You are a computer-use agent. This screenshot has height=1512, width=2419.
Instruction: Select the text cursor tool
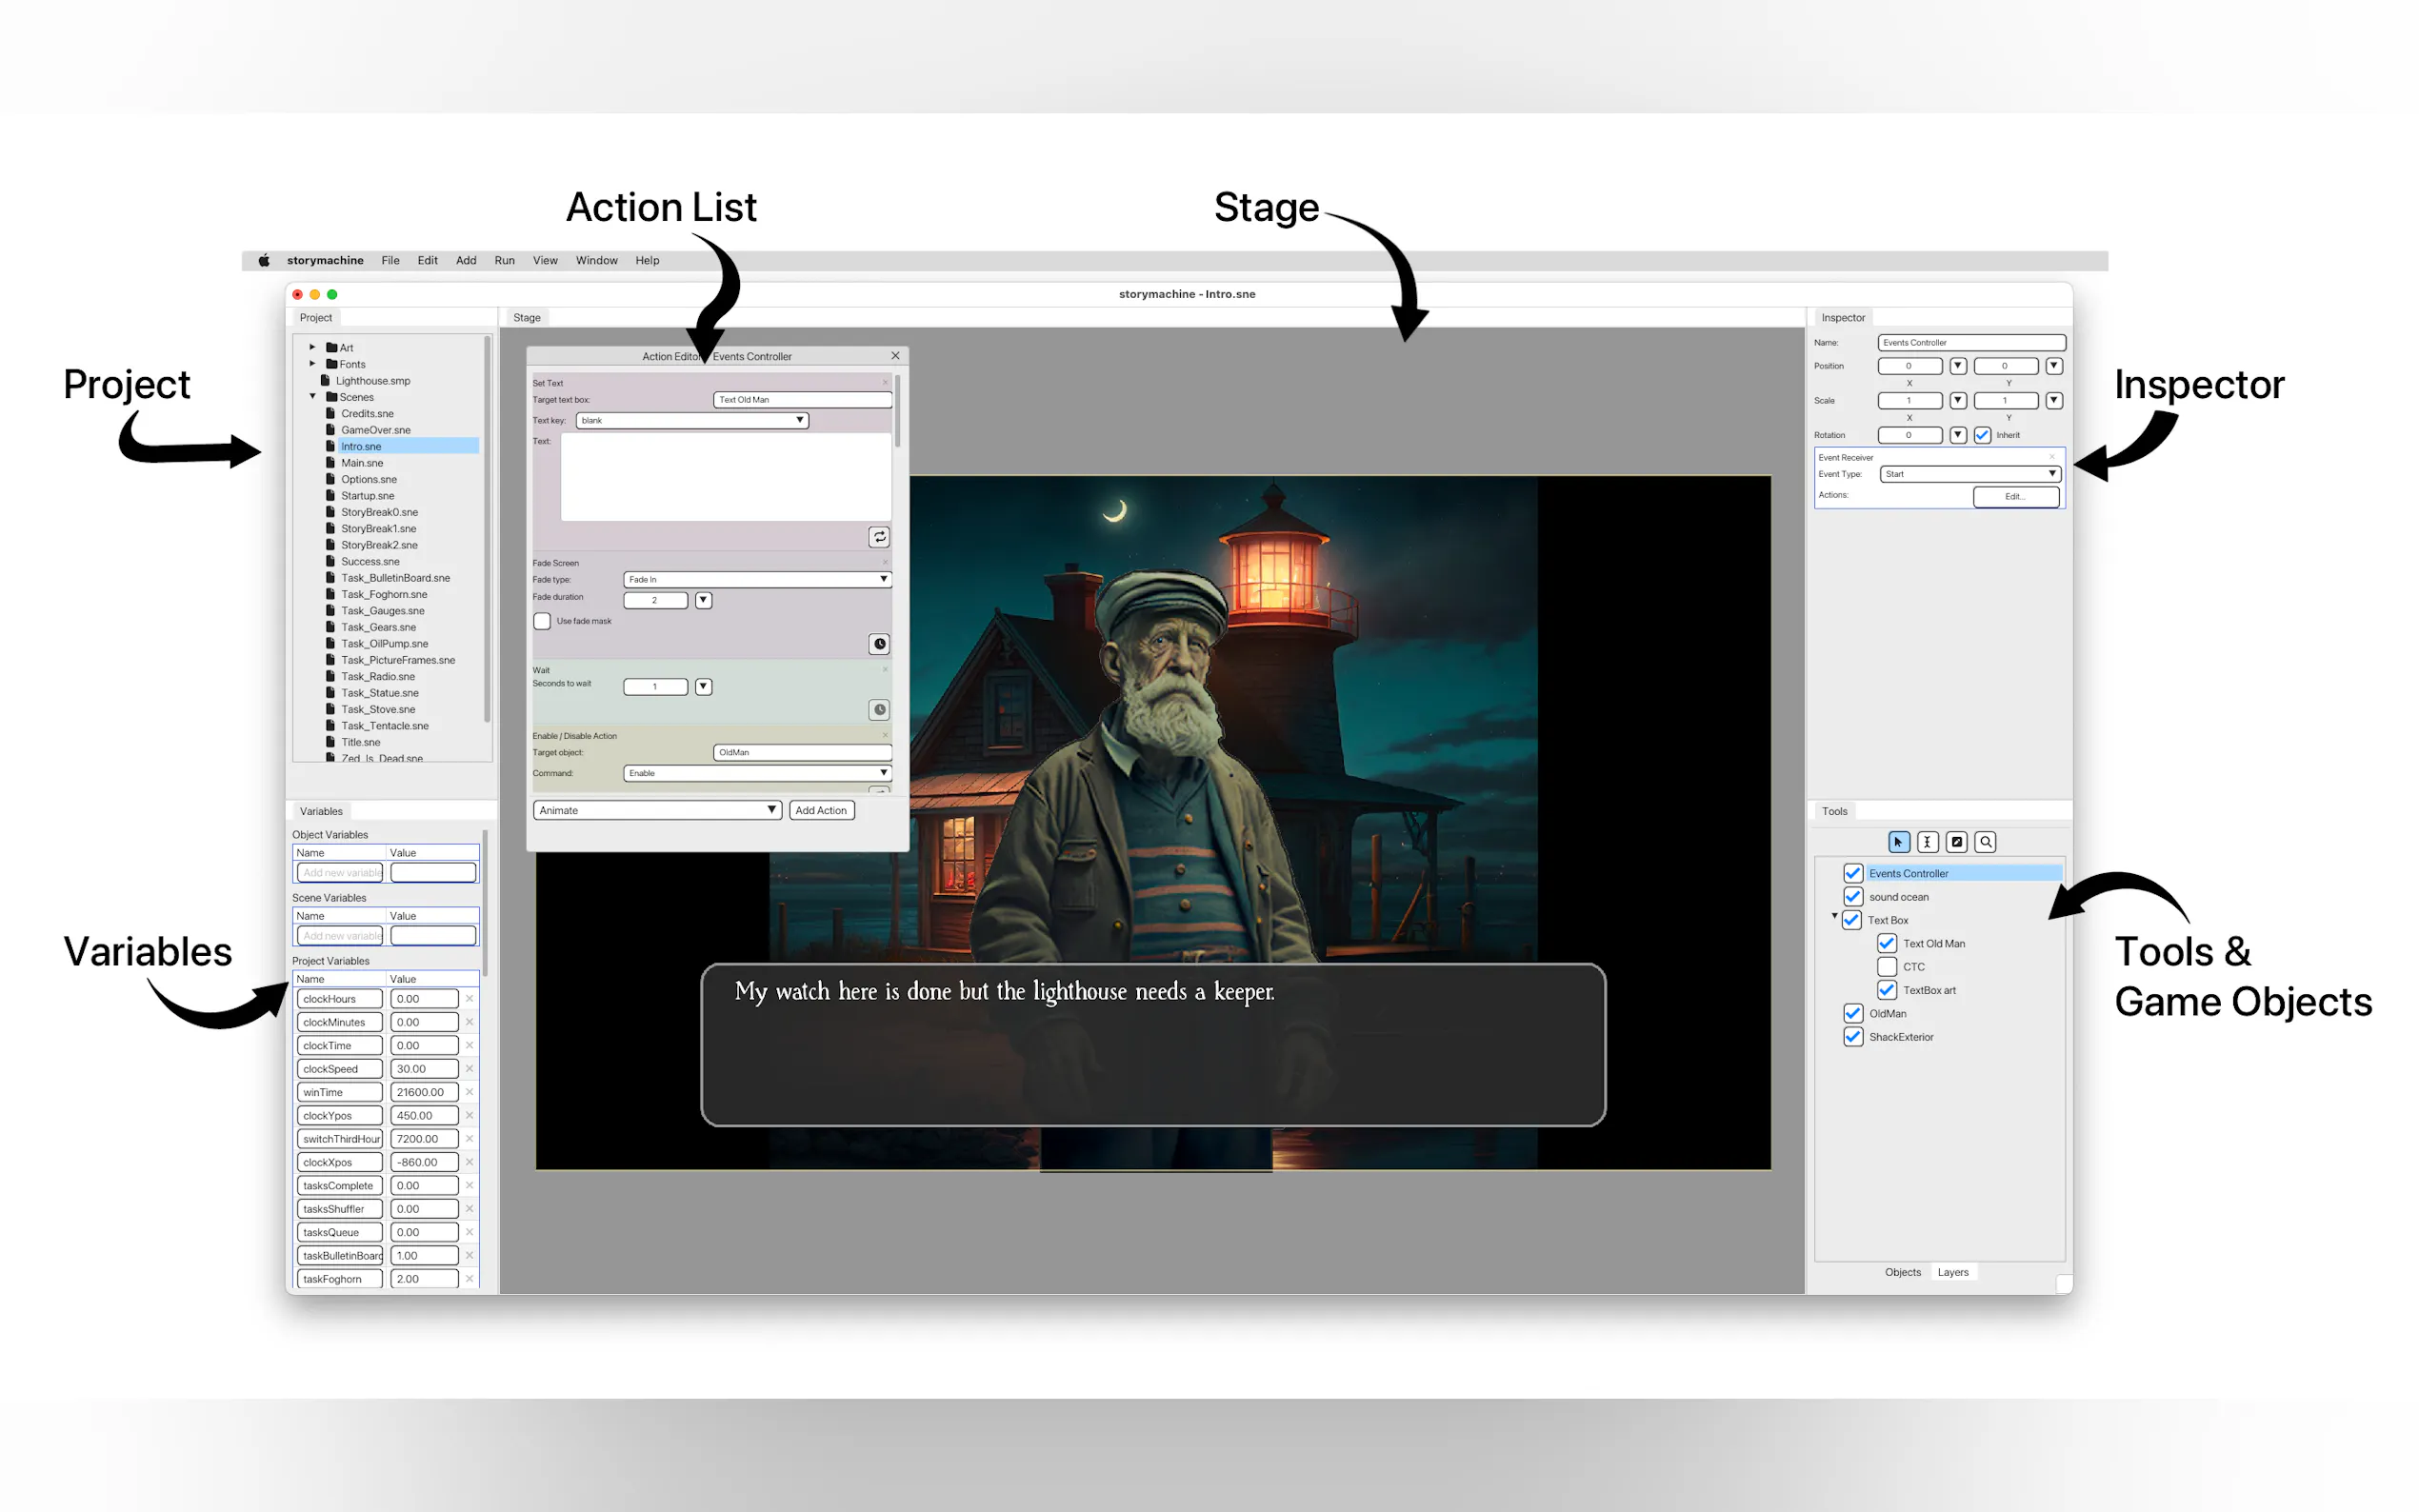[1927, 842]
